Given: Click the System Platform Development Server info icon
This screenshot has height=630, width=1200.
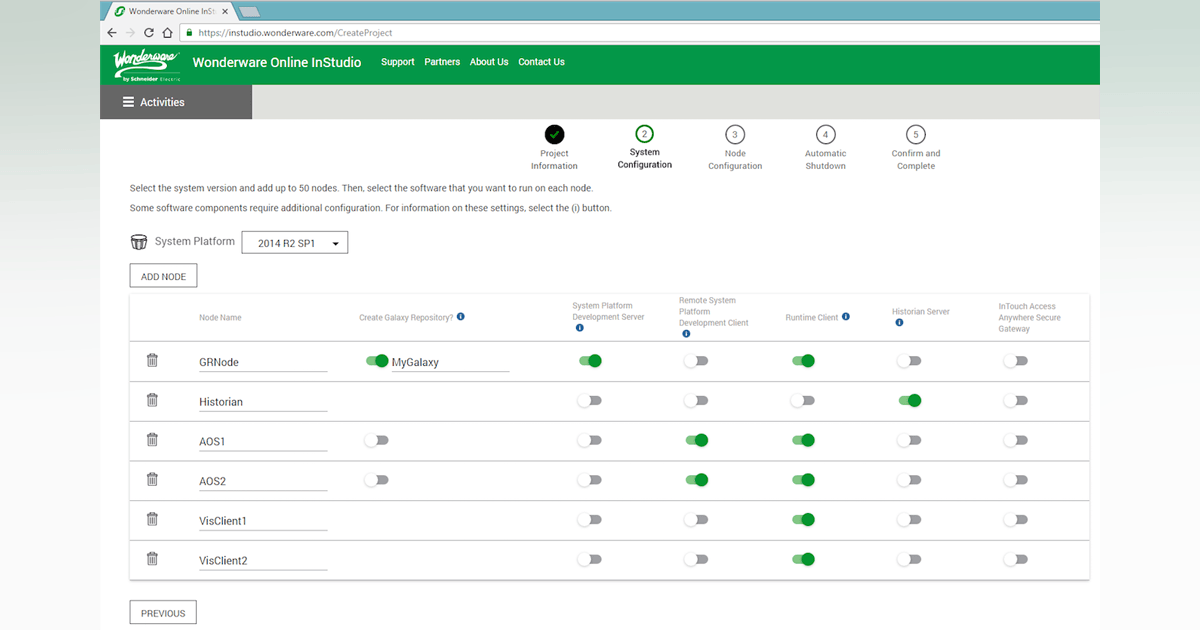Looking at the screenshot, I should (578, 325).
